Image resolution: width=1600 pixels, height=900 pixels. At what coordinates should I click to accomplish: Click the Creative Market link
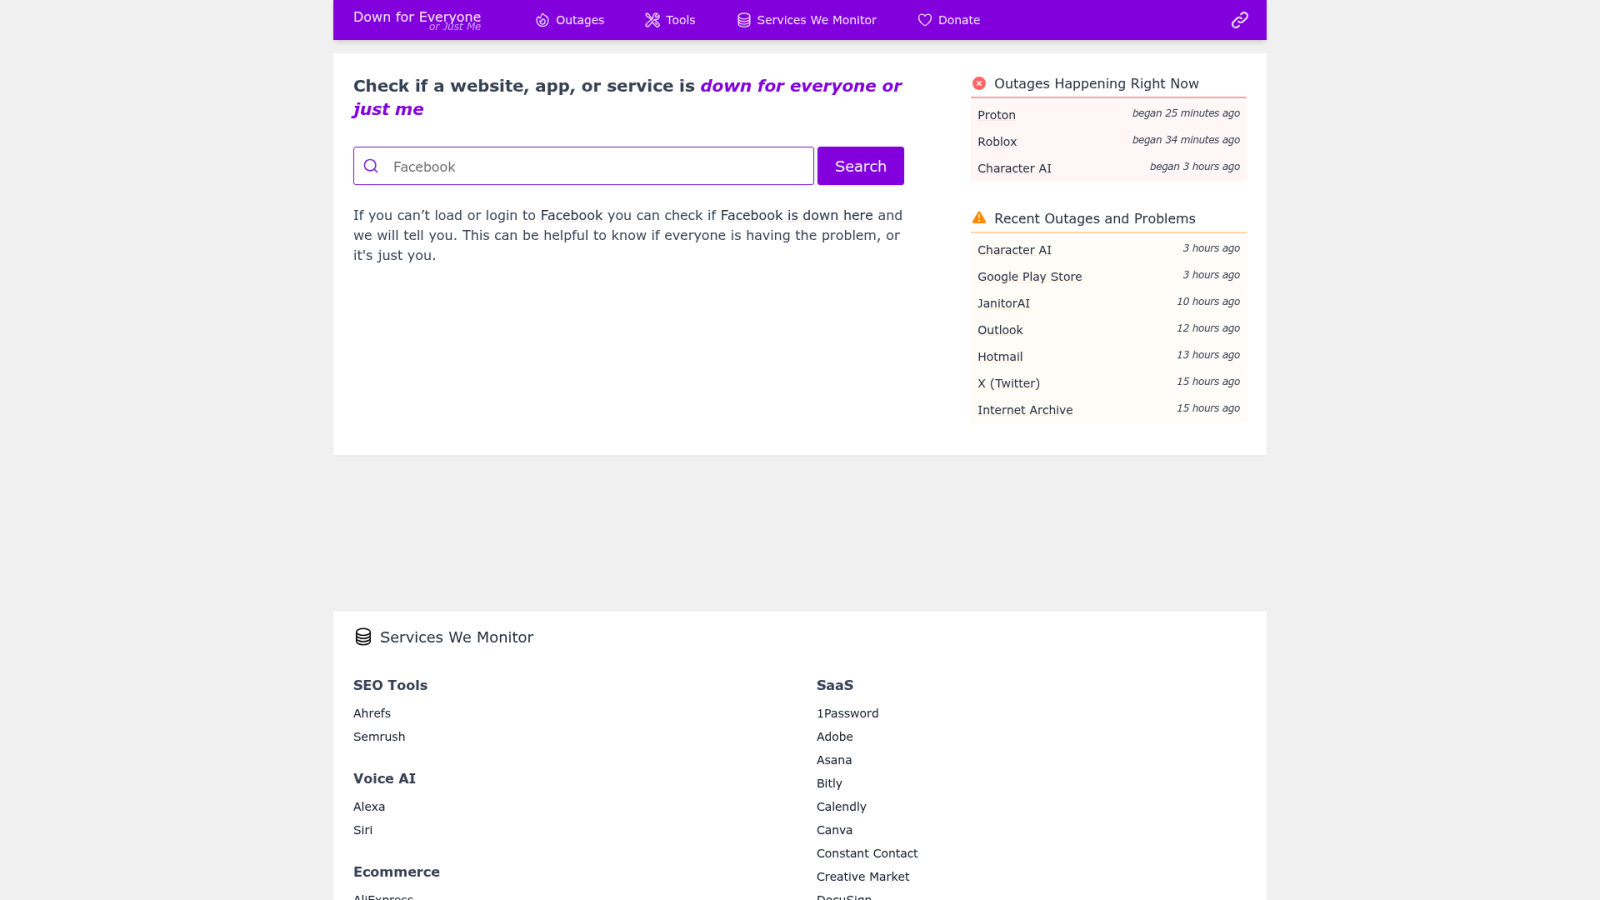[x=863, y=877]
